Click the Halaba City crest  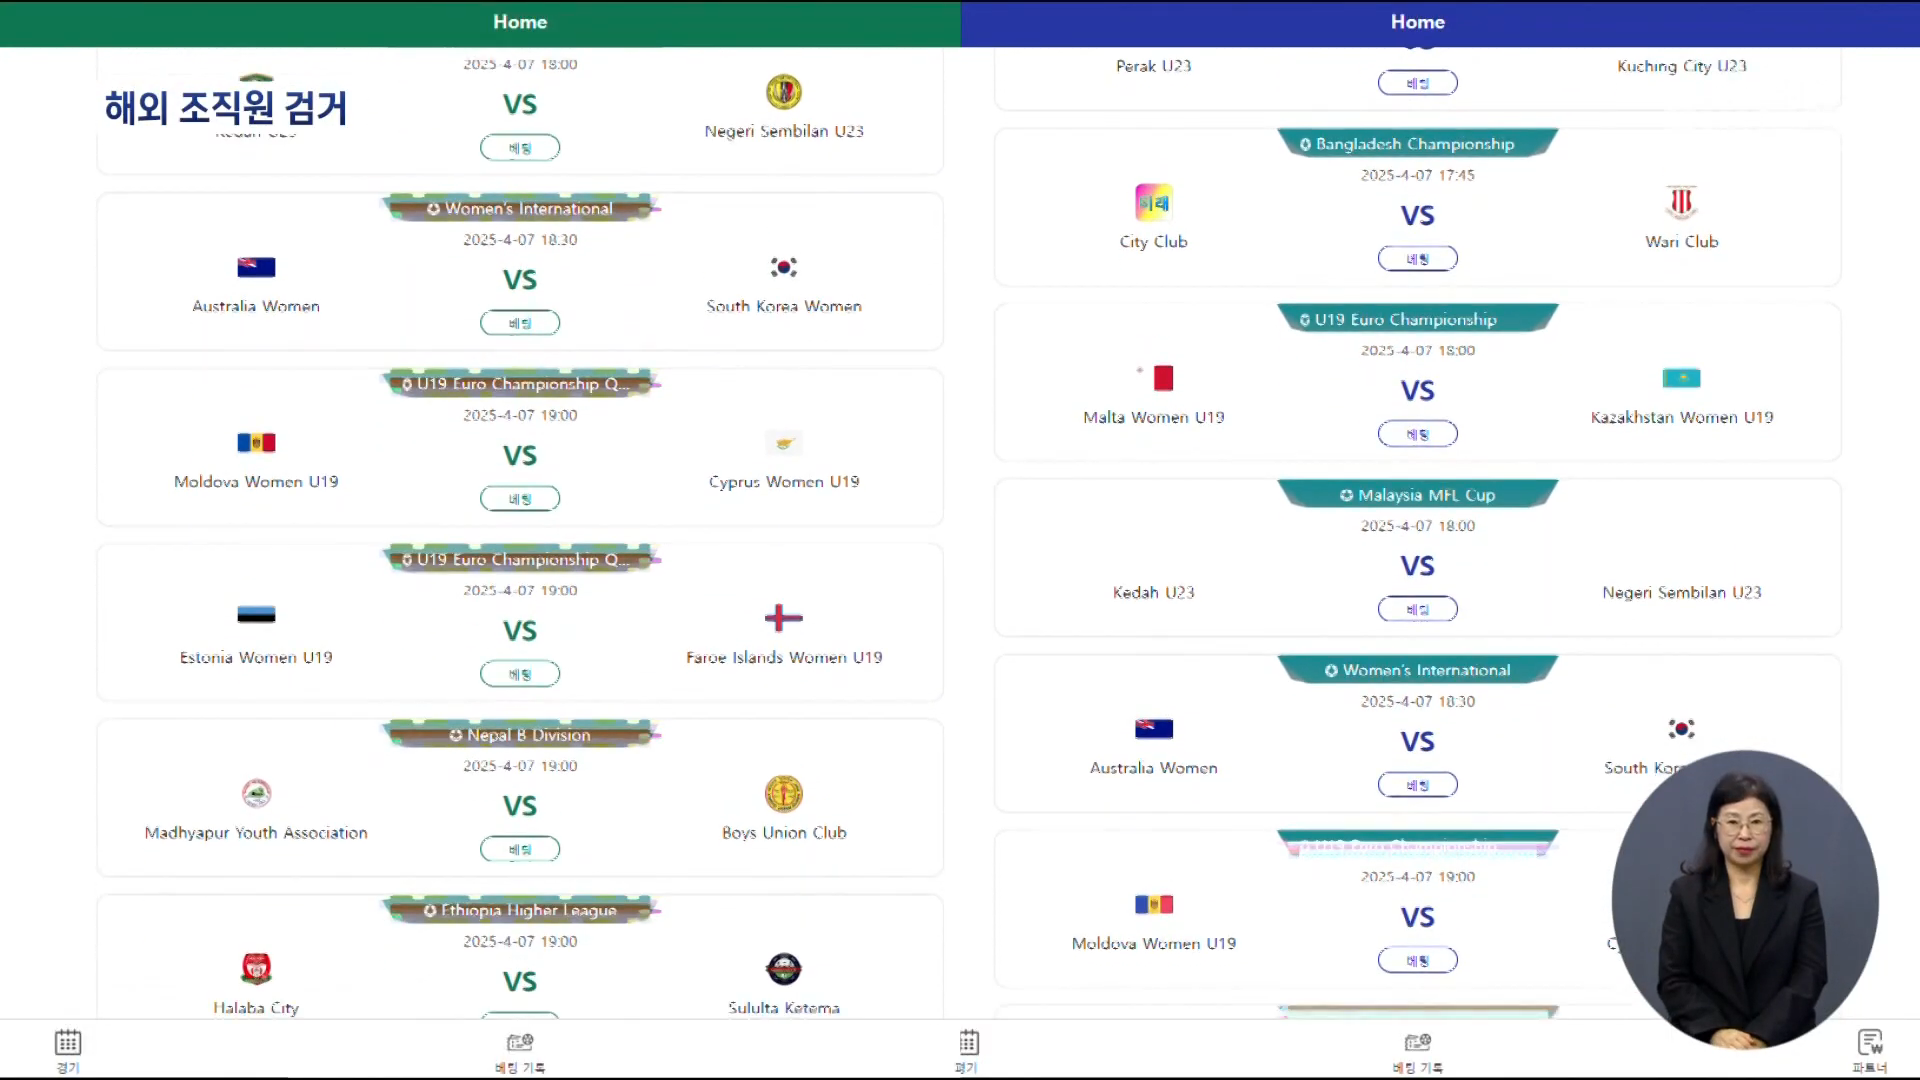(256, 969)
